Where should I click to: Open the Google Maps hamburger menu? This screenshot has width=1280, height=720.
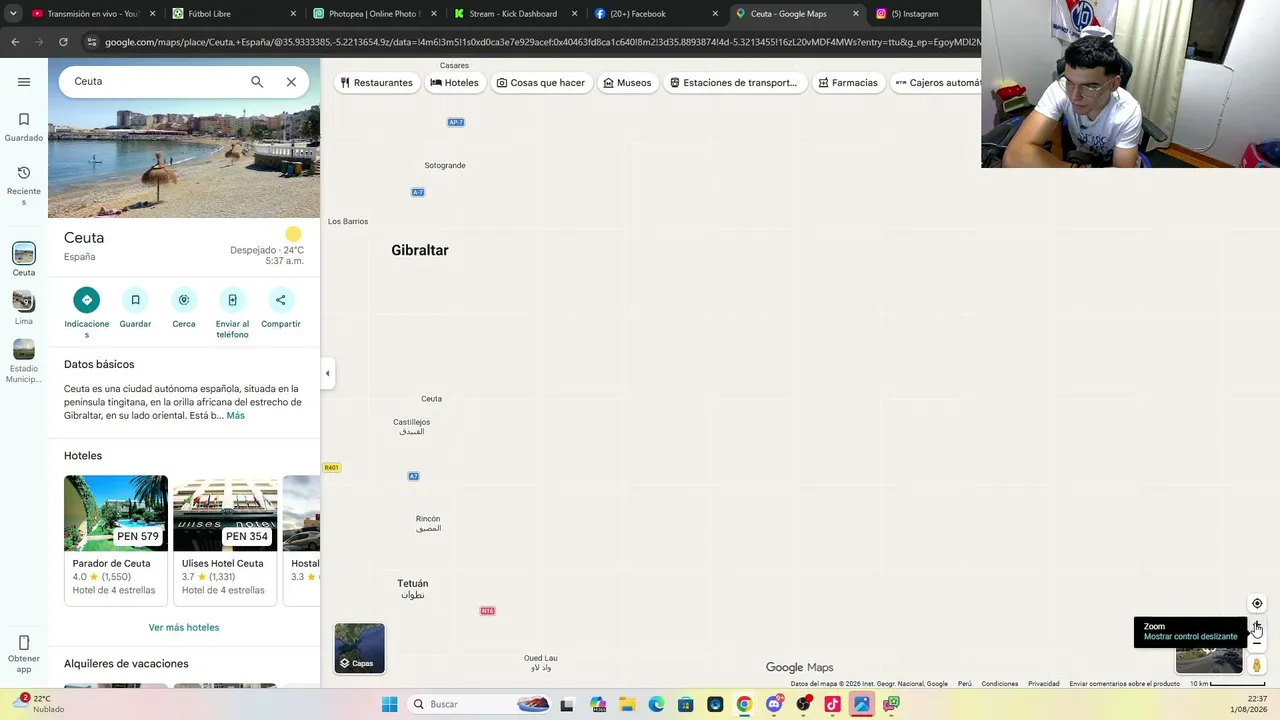24,82
